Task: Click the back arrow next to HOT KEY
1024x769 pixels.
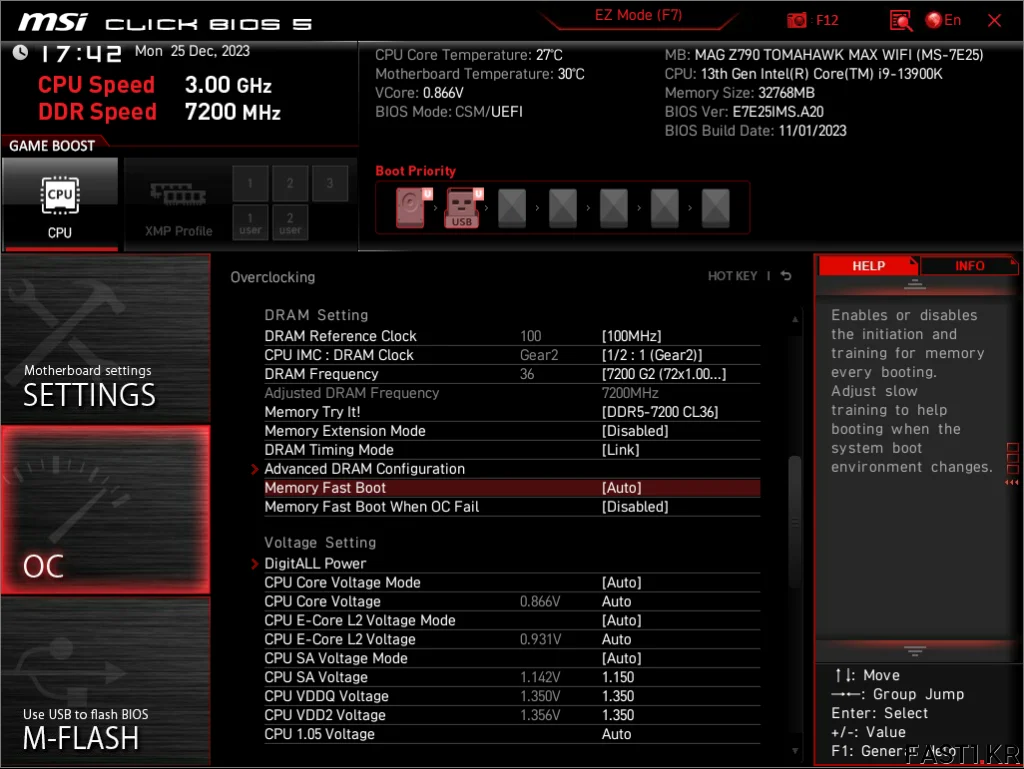Action: pos(786,276)
